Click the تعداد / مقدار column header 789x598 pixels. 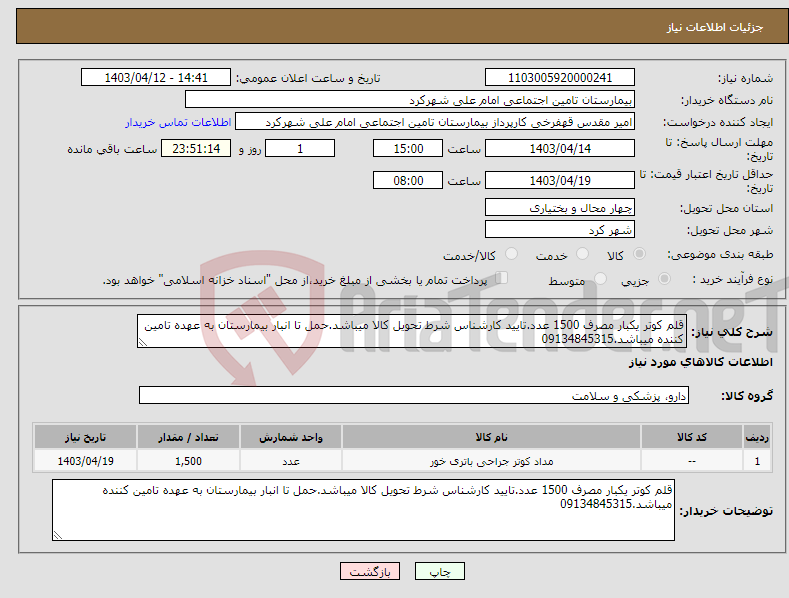tap(188, 437)
